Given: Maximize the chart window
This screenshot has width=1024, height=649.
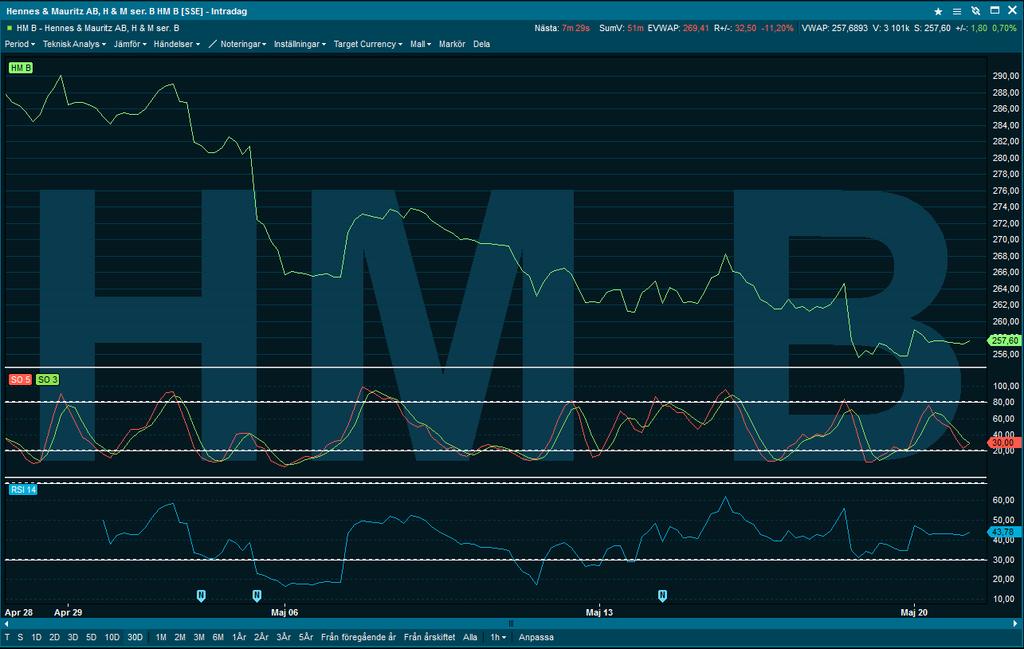Looking at the screenshot, I should 995,10.
